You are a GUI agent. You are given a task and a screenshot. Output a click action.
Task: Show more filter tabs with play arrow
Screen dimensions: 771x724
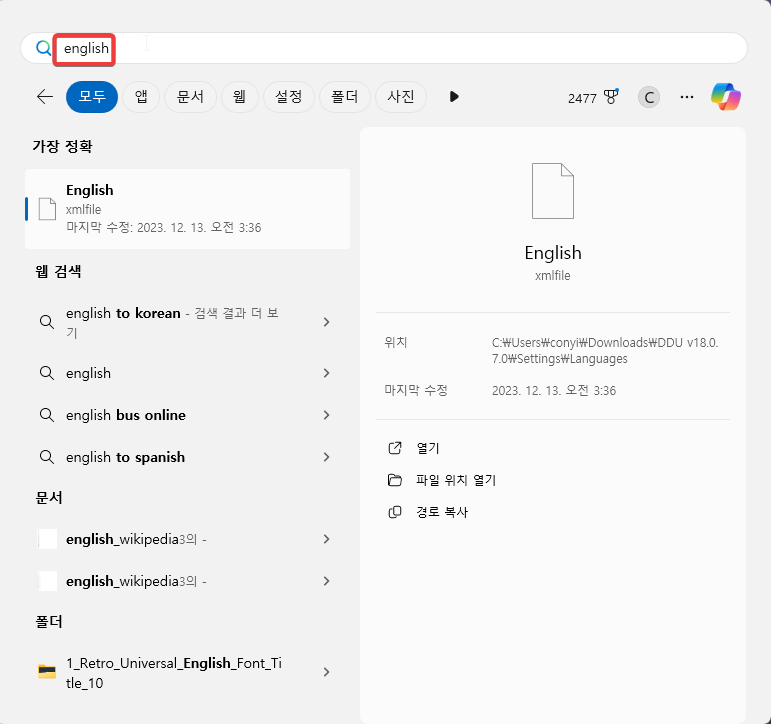[x=454, y=96]
